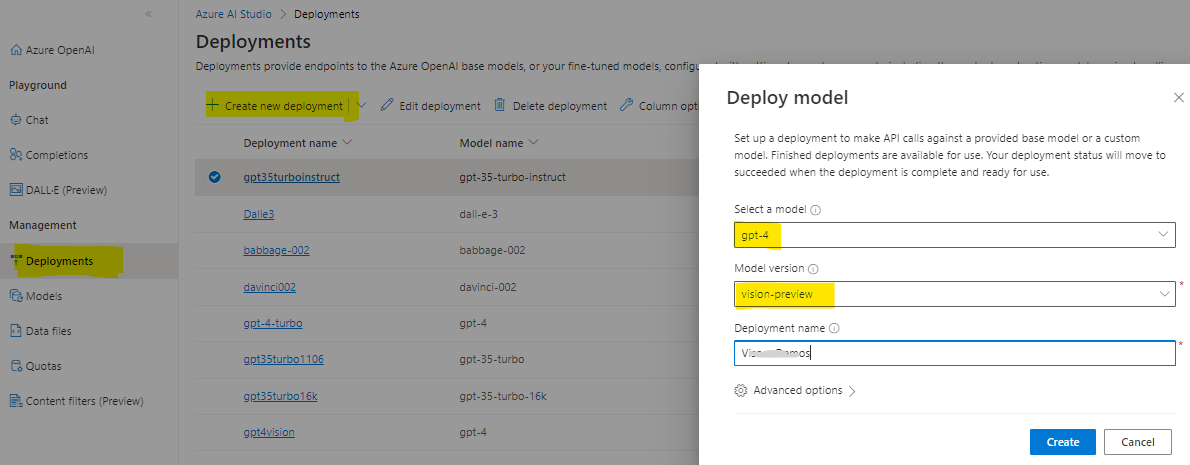
Task: Collapse the sidebar with the double chevron
Action: (149, 14)
